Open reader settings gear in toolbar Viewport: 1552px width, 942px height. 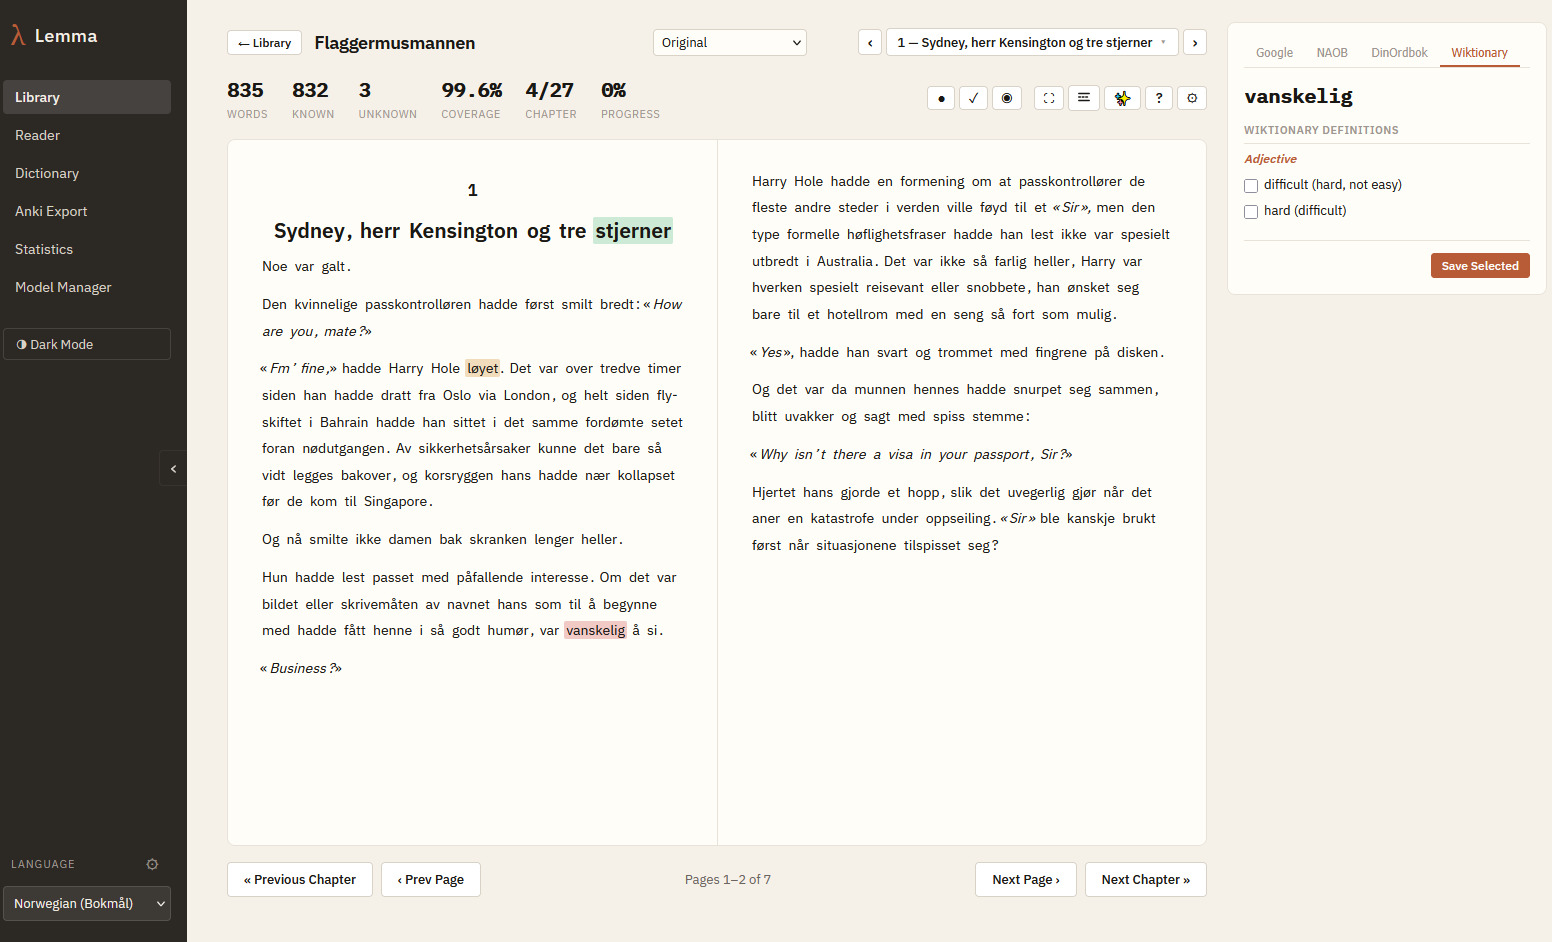click(1192, 98)
